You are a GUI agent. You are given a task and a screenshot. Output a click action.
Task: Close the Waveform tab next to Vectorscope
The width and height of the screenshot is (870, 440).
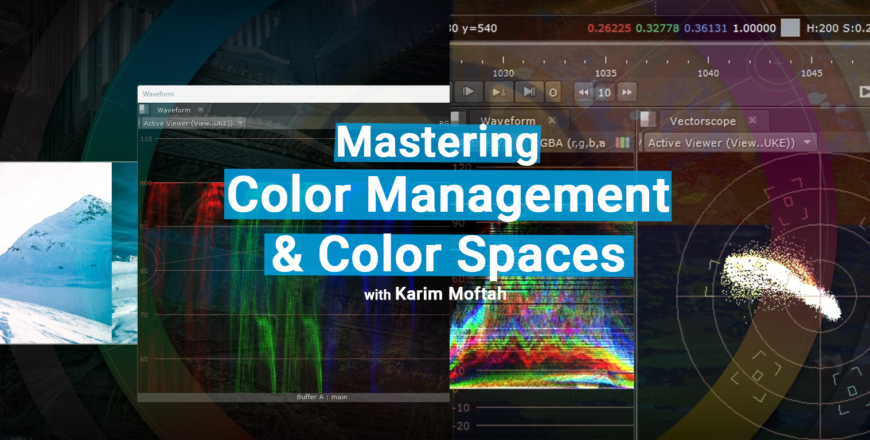click(552, 120)
